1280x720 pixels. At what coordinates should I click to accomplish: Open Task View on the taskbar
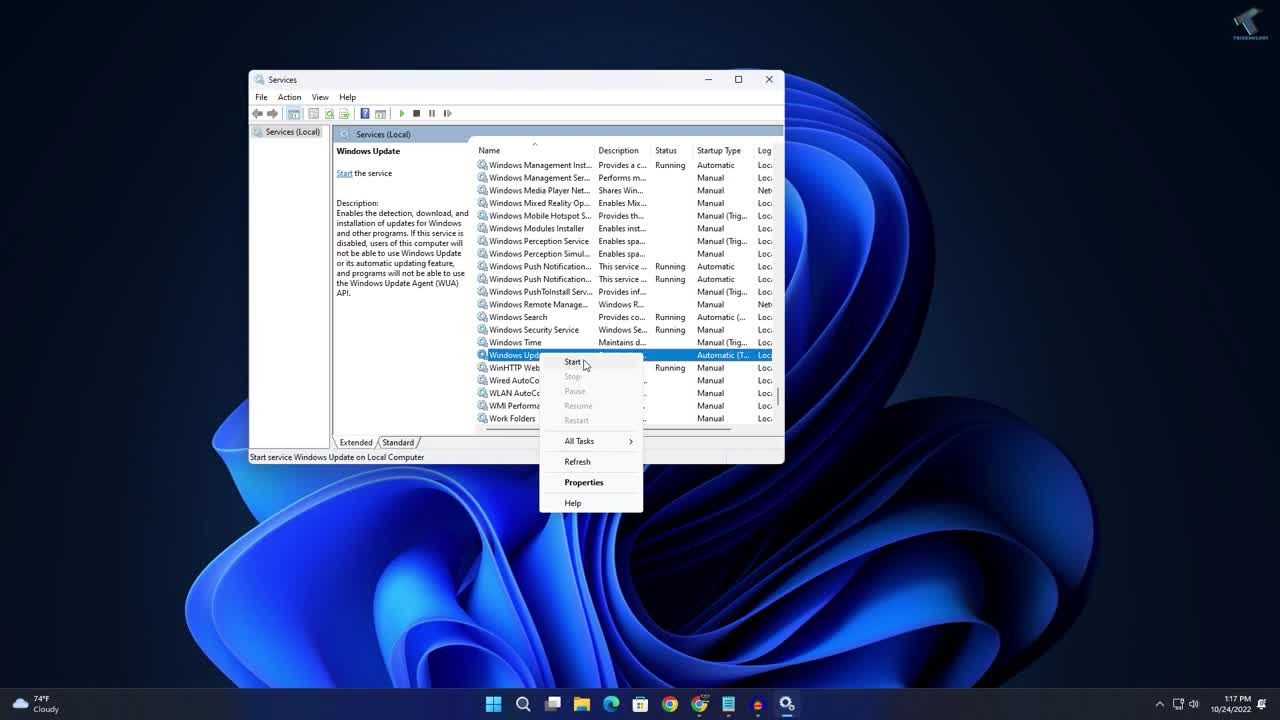pos(552,704)
